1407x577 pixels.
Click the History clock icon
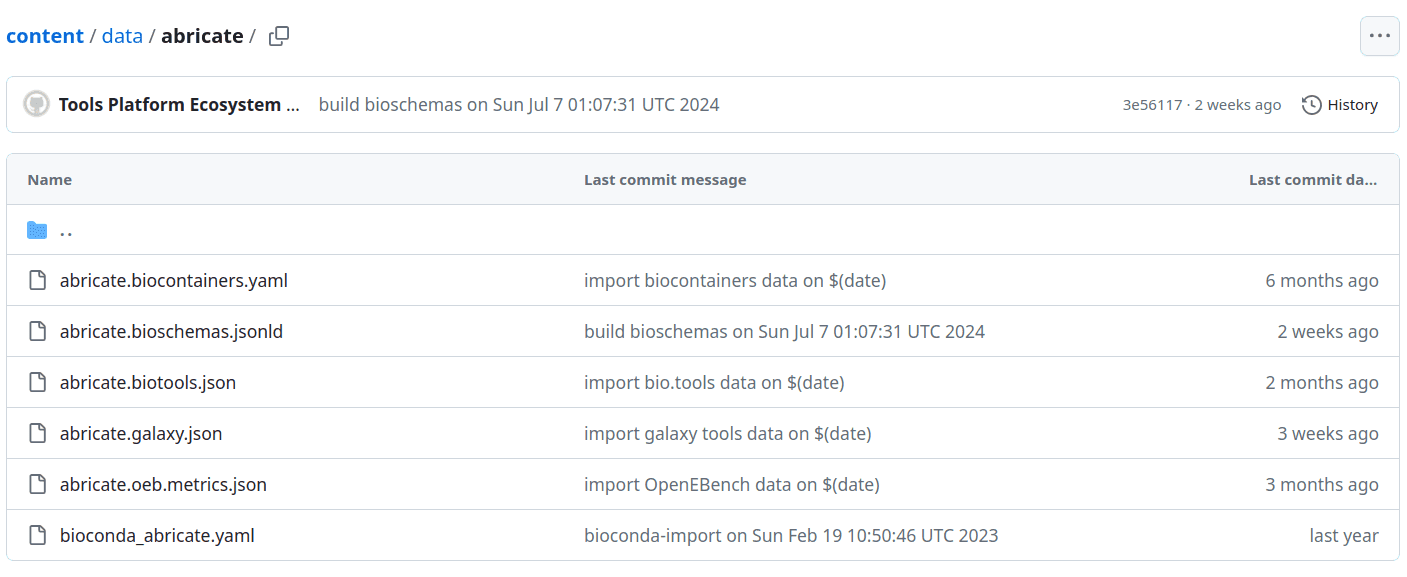(1312, 105)
